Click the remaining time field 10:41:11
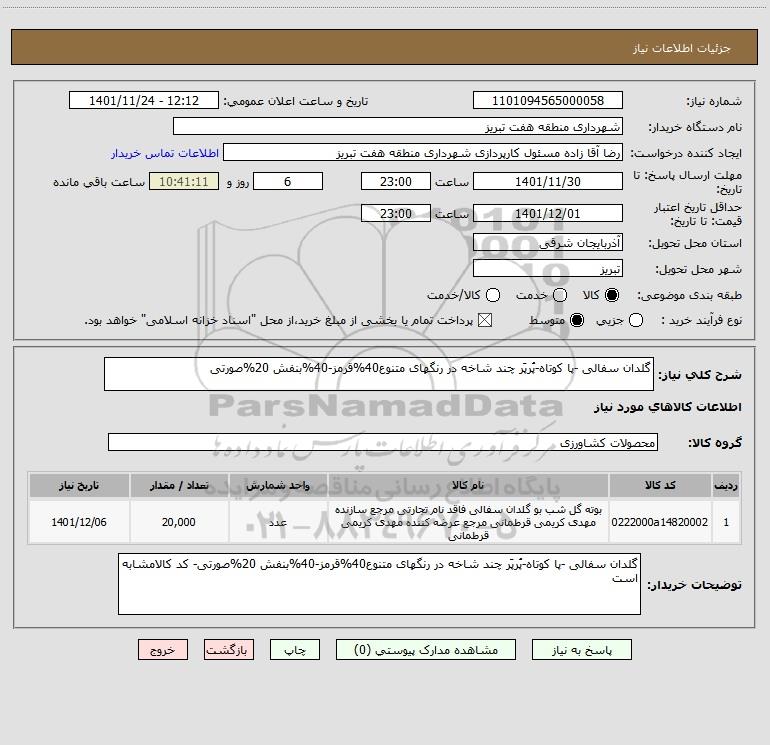The image size is (770, 745). pyautogui.click(x=184, y=181)
